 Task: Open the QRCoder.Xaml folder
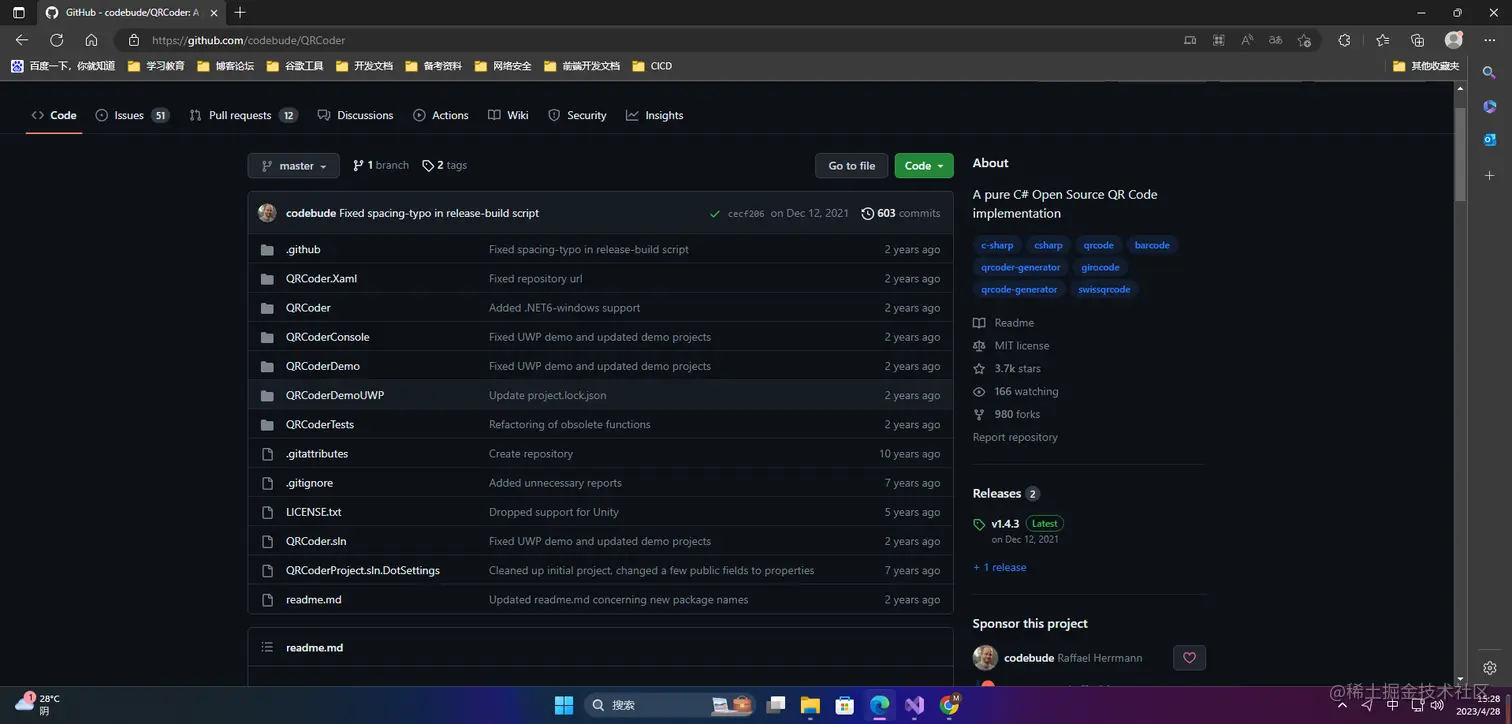(321, 278)
